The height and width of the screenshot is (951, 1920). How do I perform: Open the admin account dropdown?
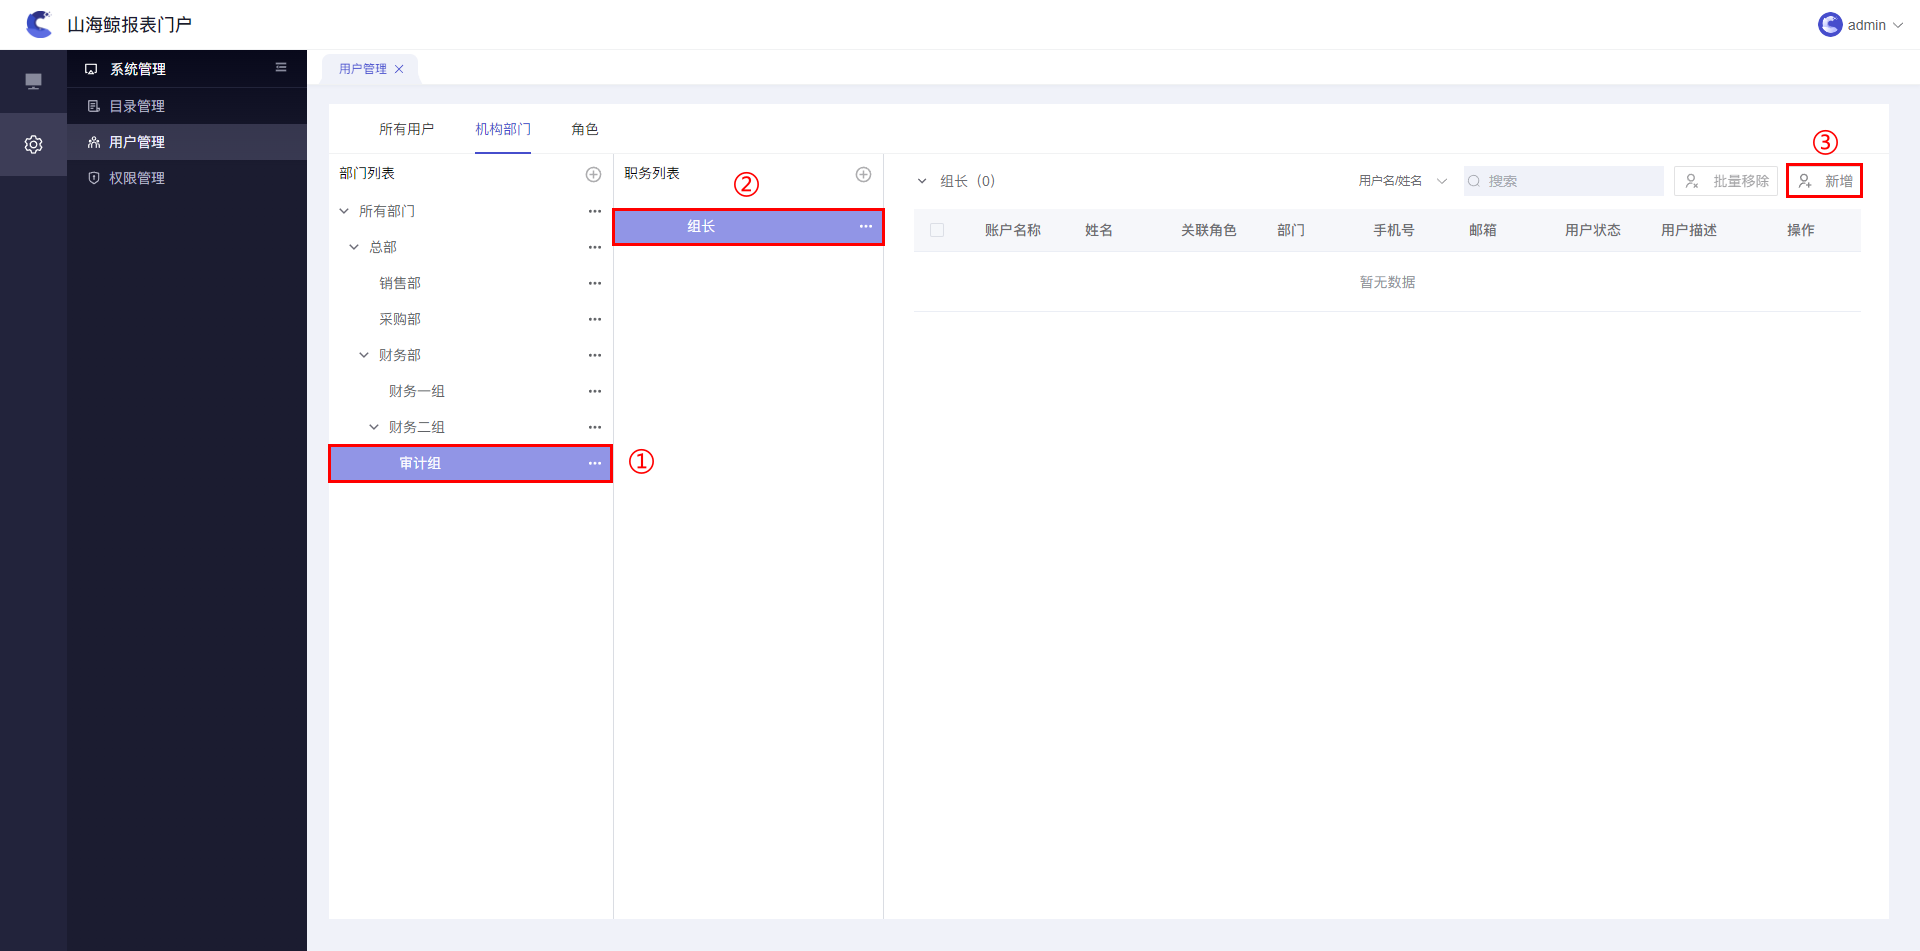click(x=1860, y=25)
